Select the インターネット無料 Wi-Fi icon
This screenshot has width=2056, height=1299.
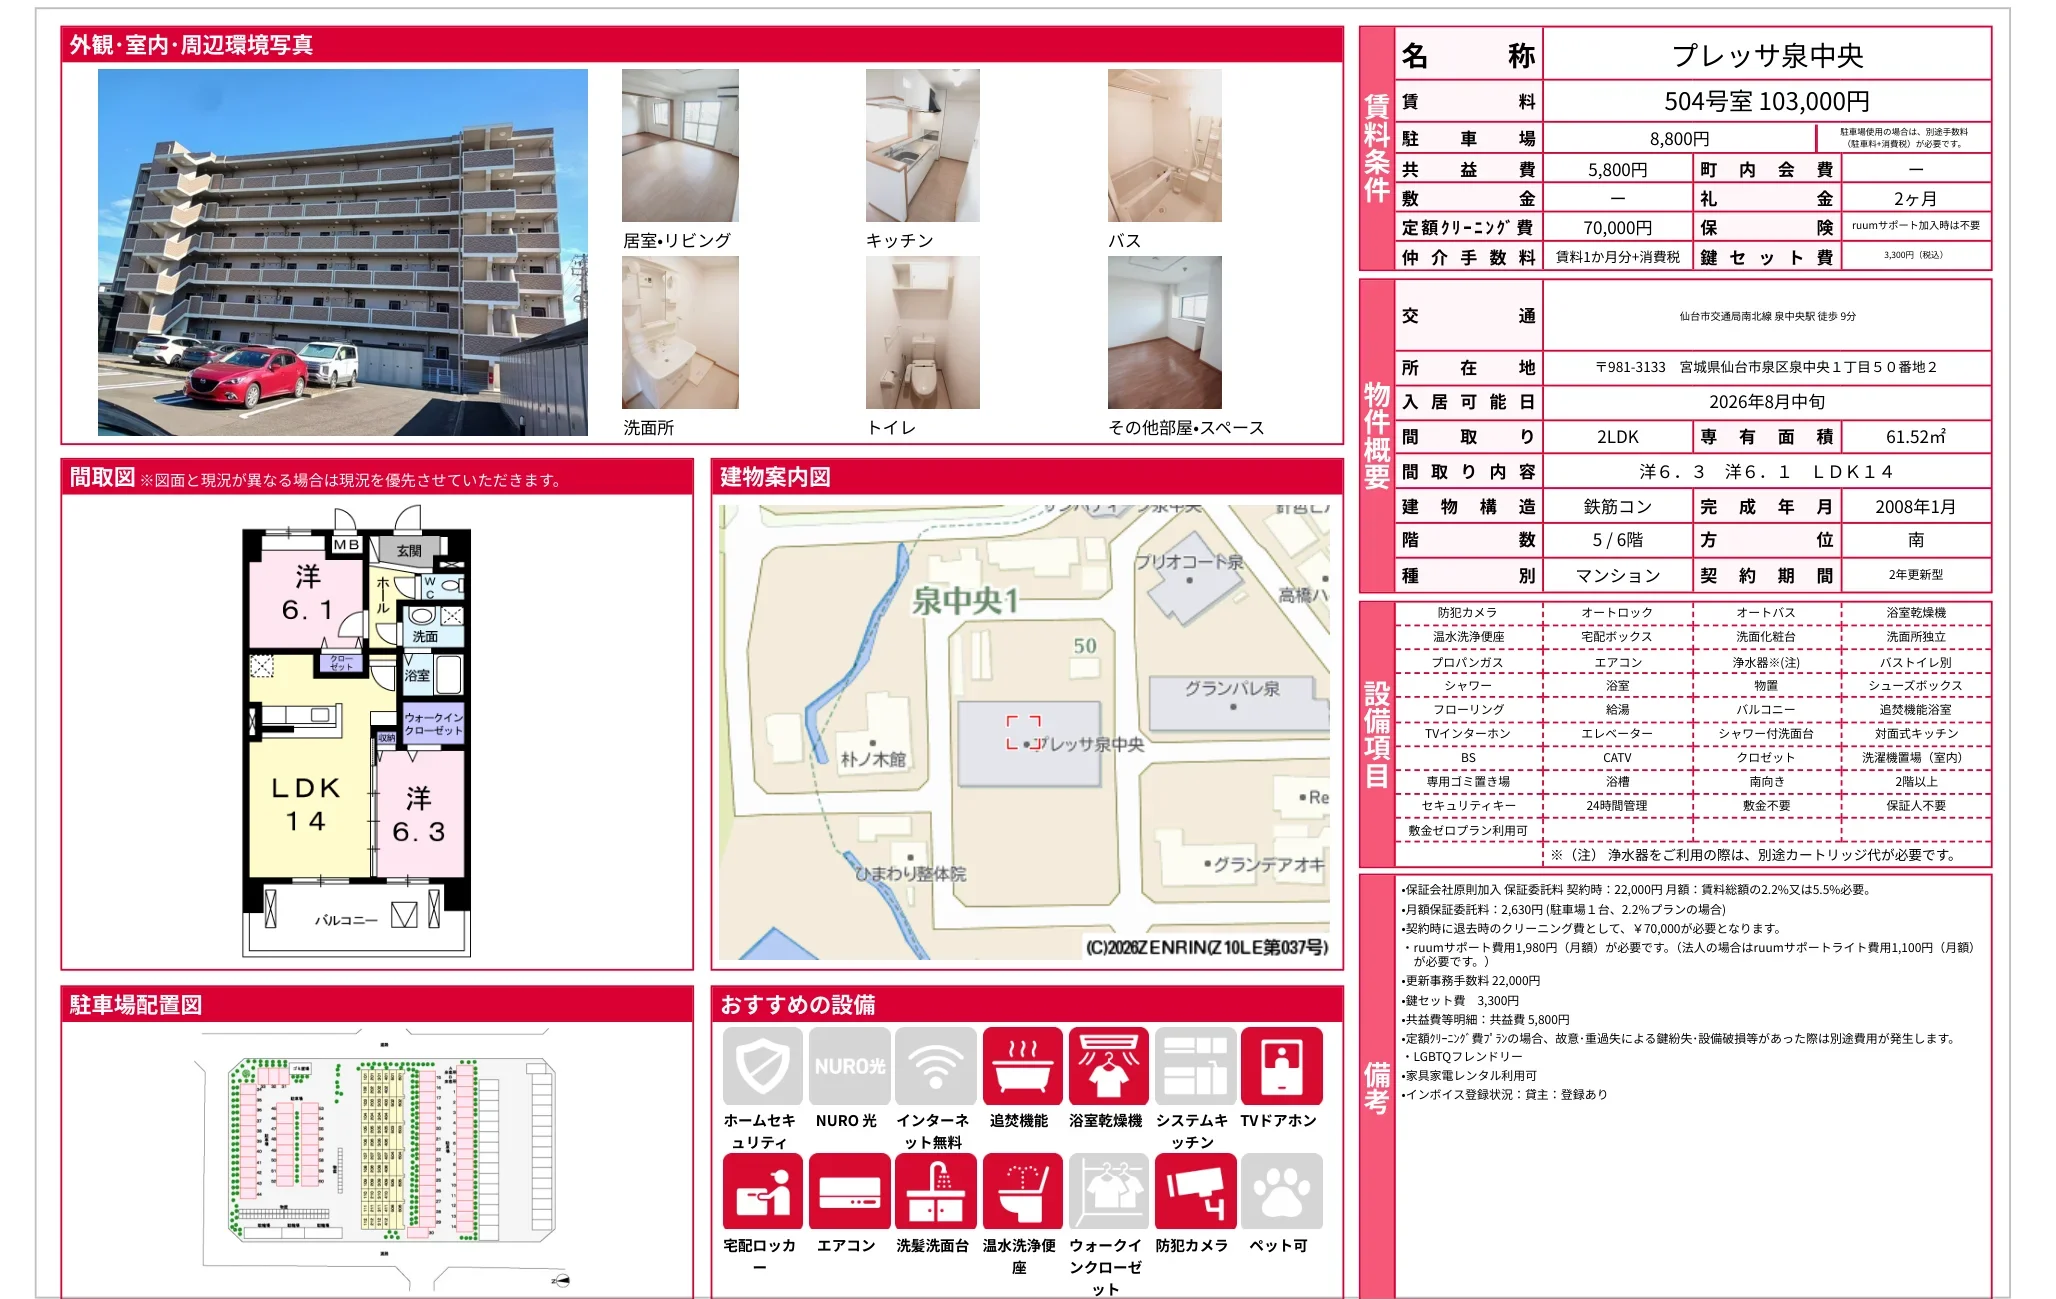(x=935, y=1065)
